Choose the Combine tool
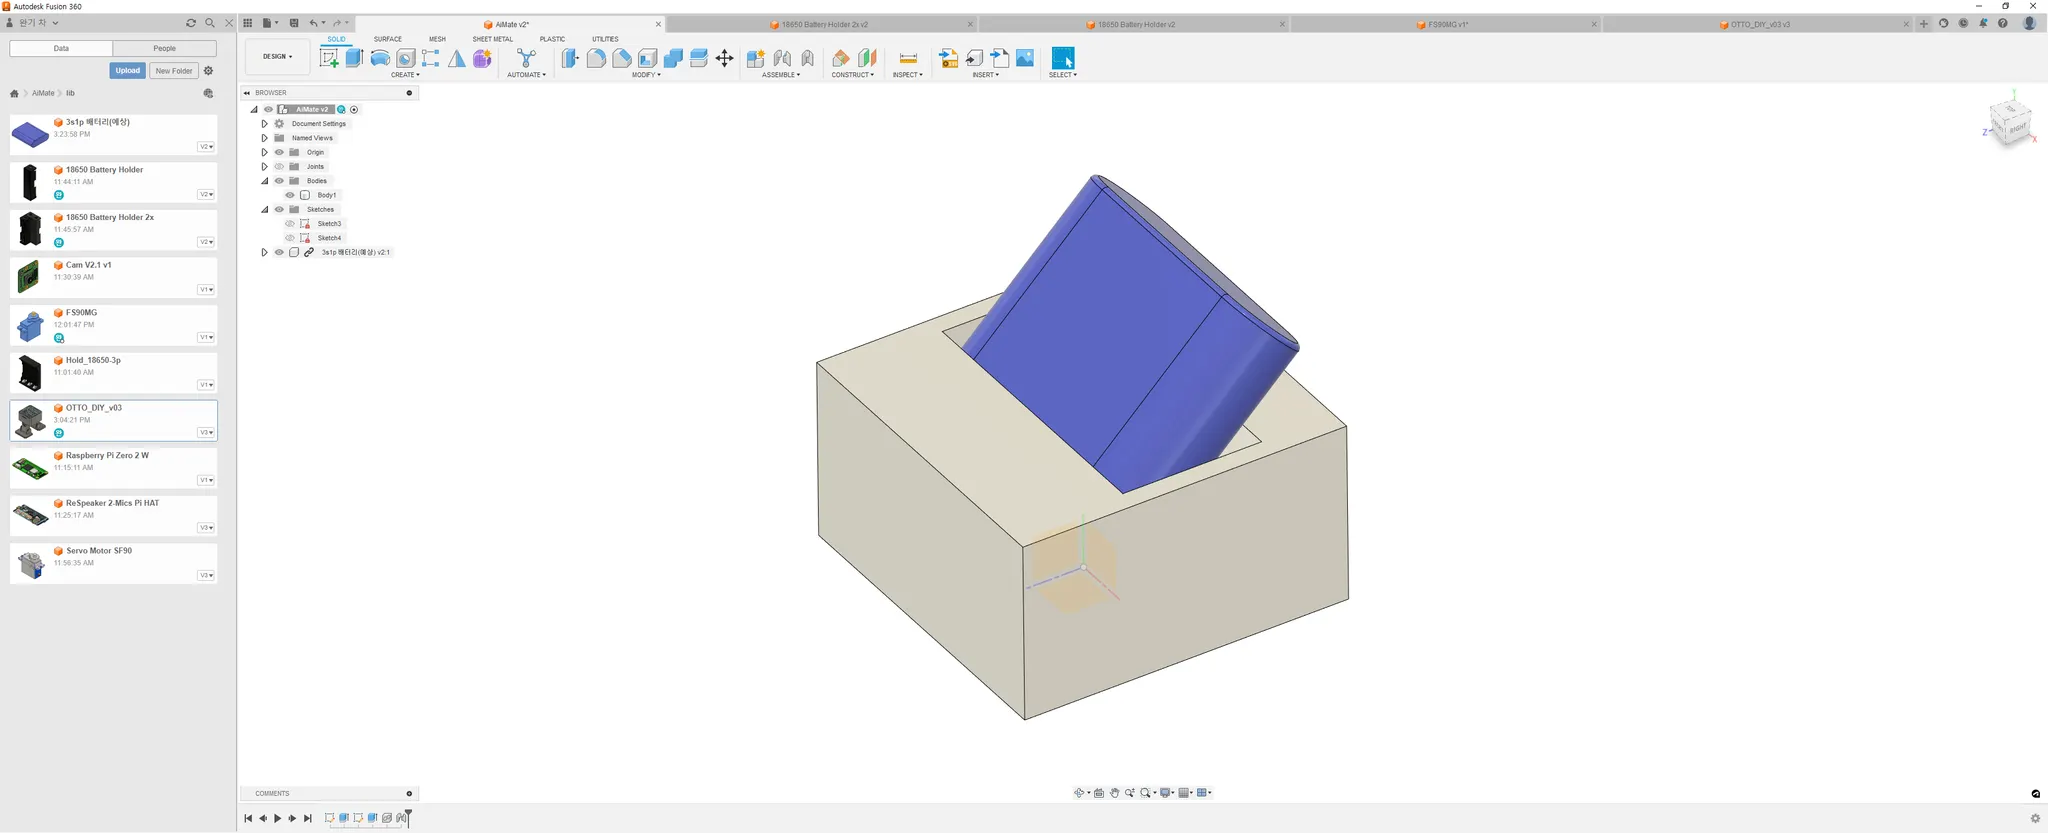2048x833 pixels. 673,59
